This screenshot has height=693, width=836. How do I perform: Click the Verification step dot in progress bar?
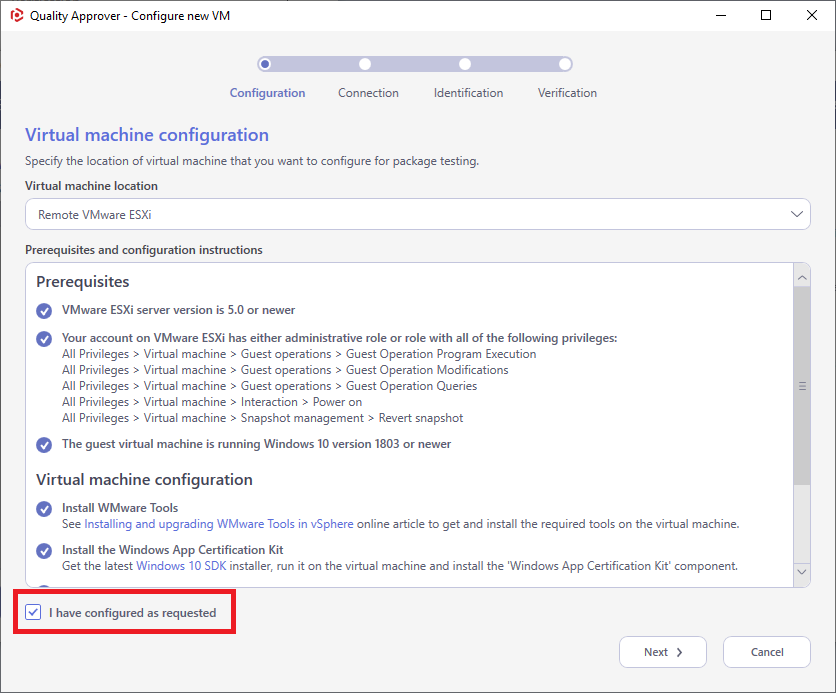[x=565, y=64]
